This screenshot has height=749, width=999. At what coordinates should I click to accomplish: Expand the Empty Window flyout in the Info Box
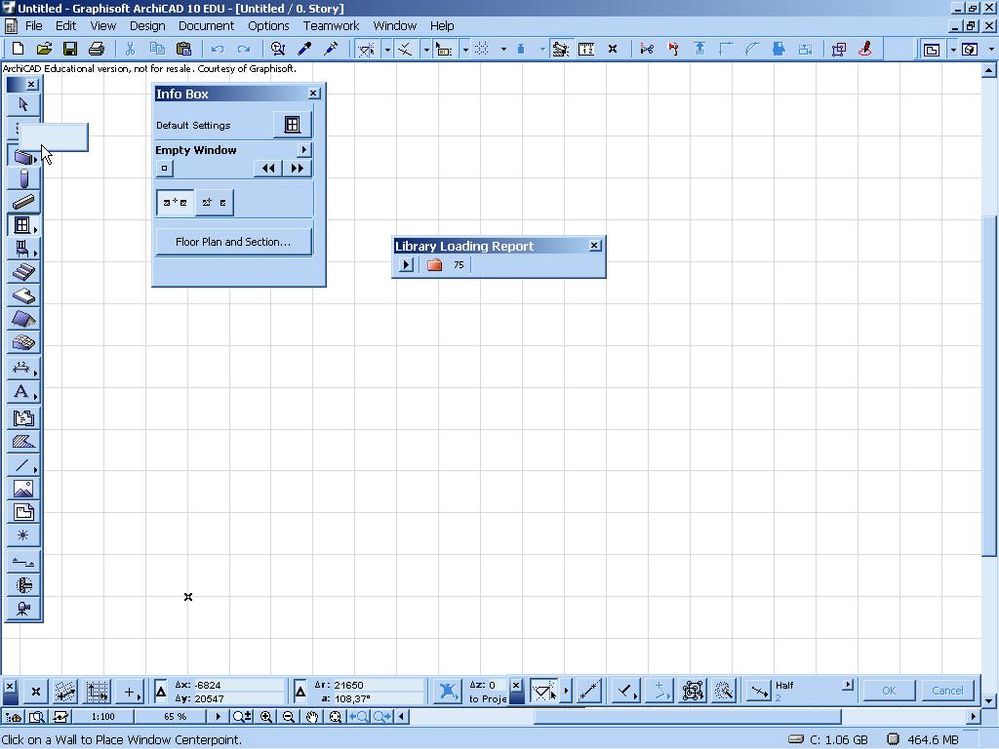coord(307,150)
